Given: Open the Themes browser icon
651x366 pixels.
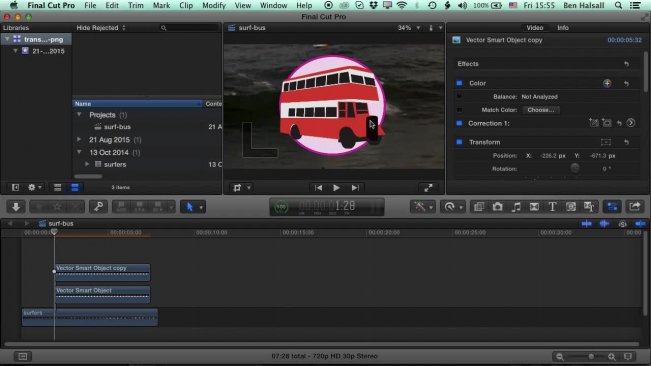Looking at the screenshot, I should (x=589, y=207).
